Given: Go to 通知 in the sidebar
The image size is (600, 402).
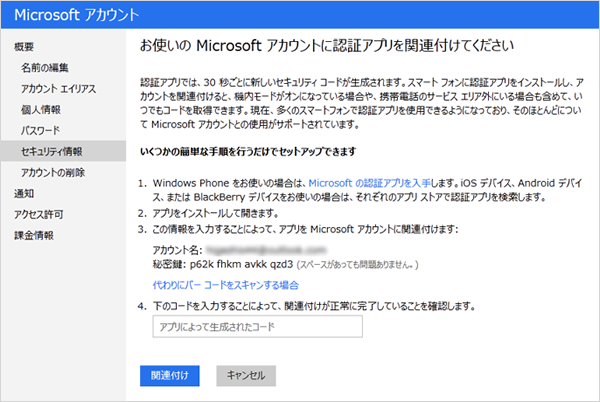Looking at the screenshot, I should coord(24,194).
